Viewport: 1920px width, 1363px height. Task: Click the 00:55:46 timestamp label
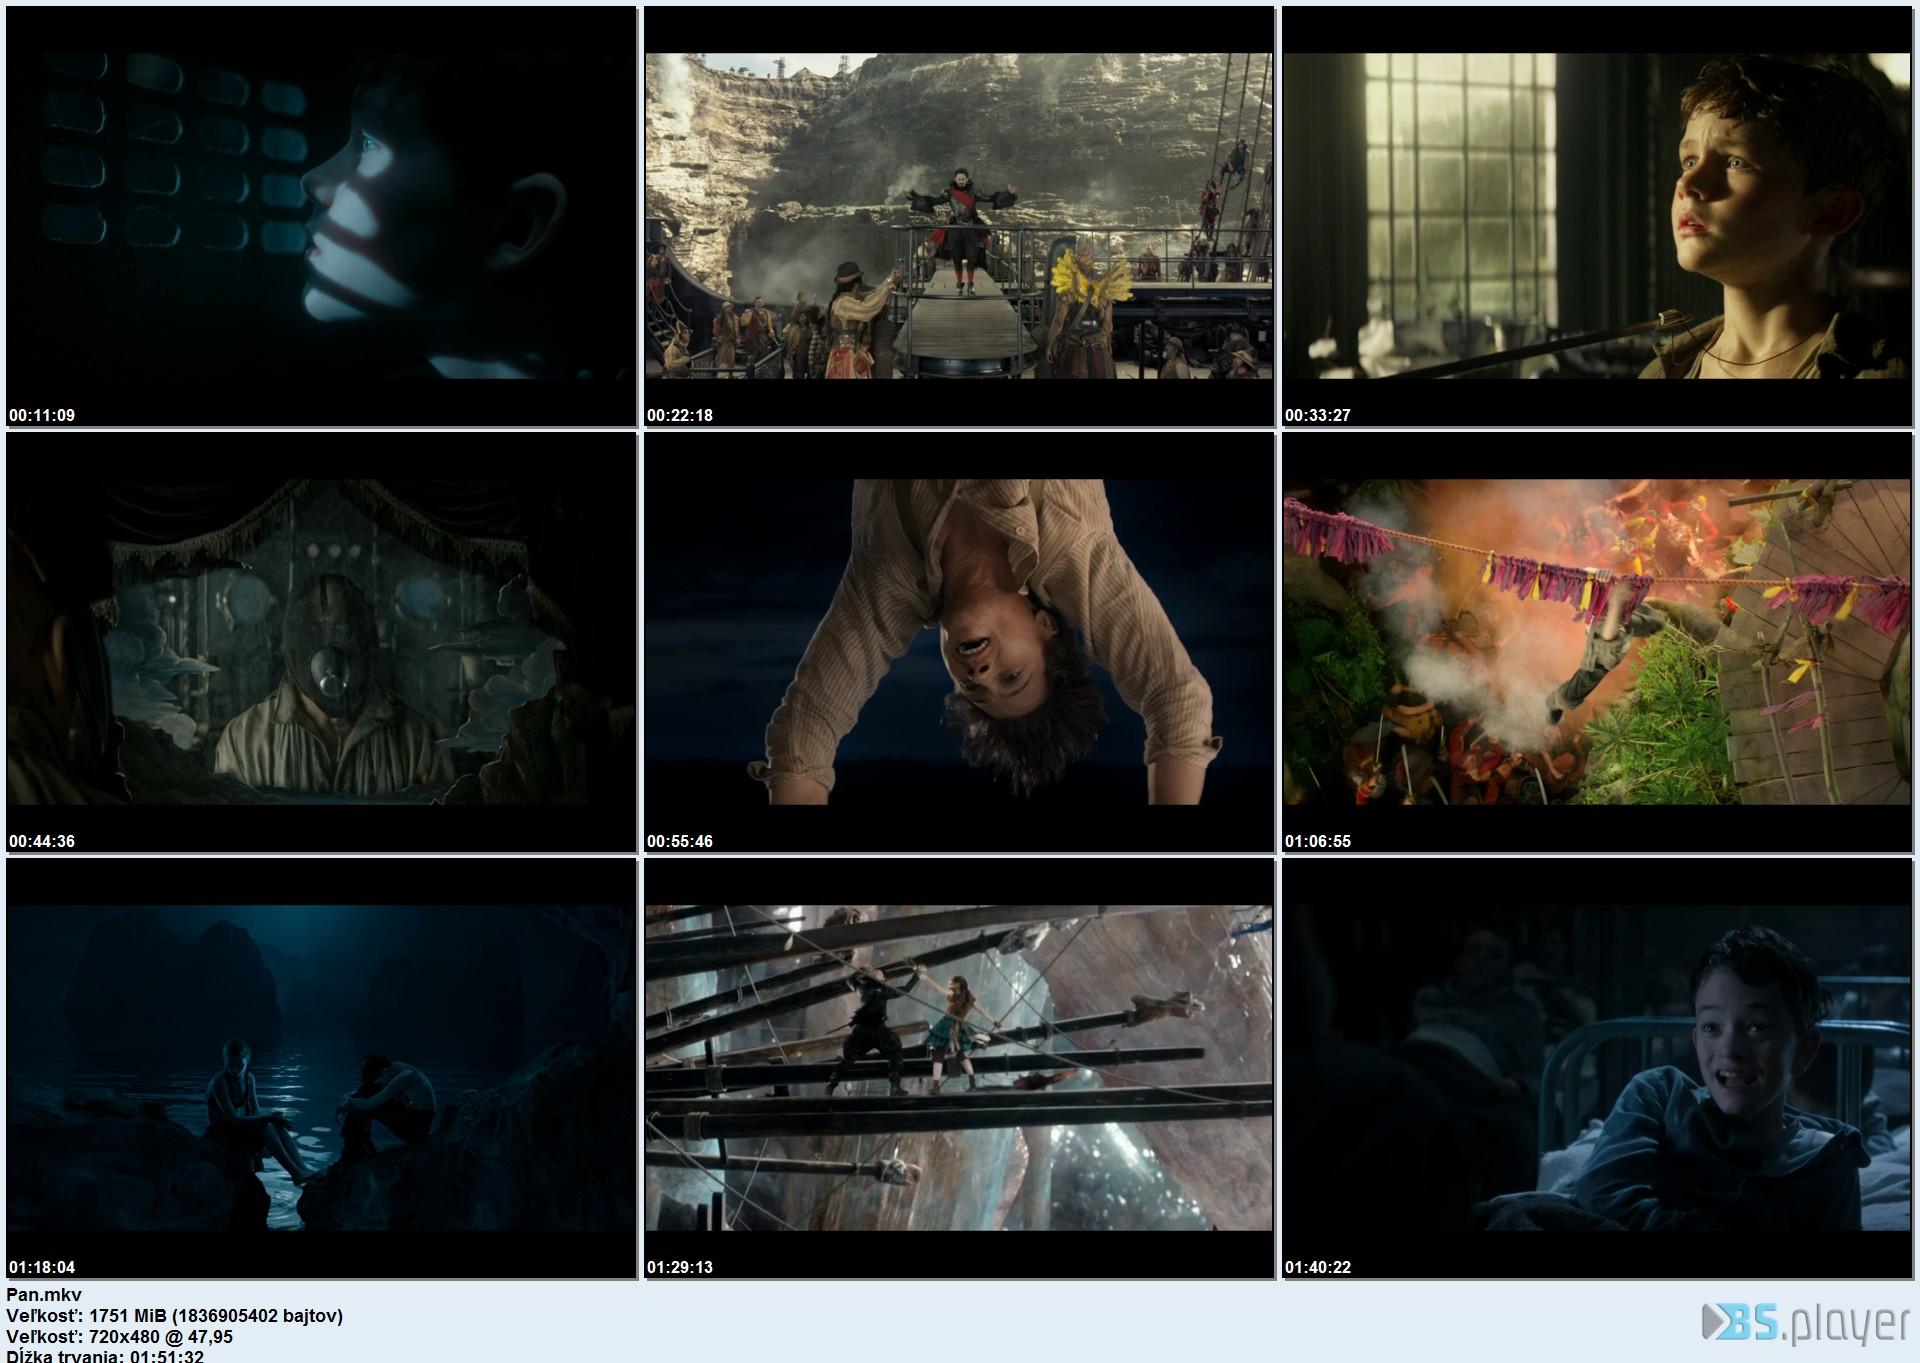[x=680, y=841]
